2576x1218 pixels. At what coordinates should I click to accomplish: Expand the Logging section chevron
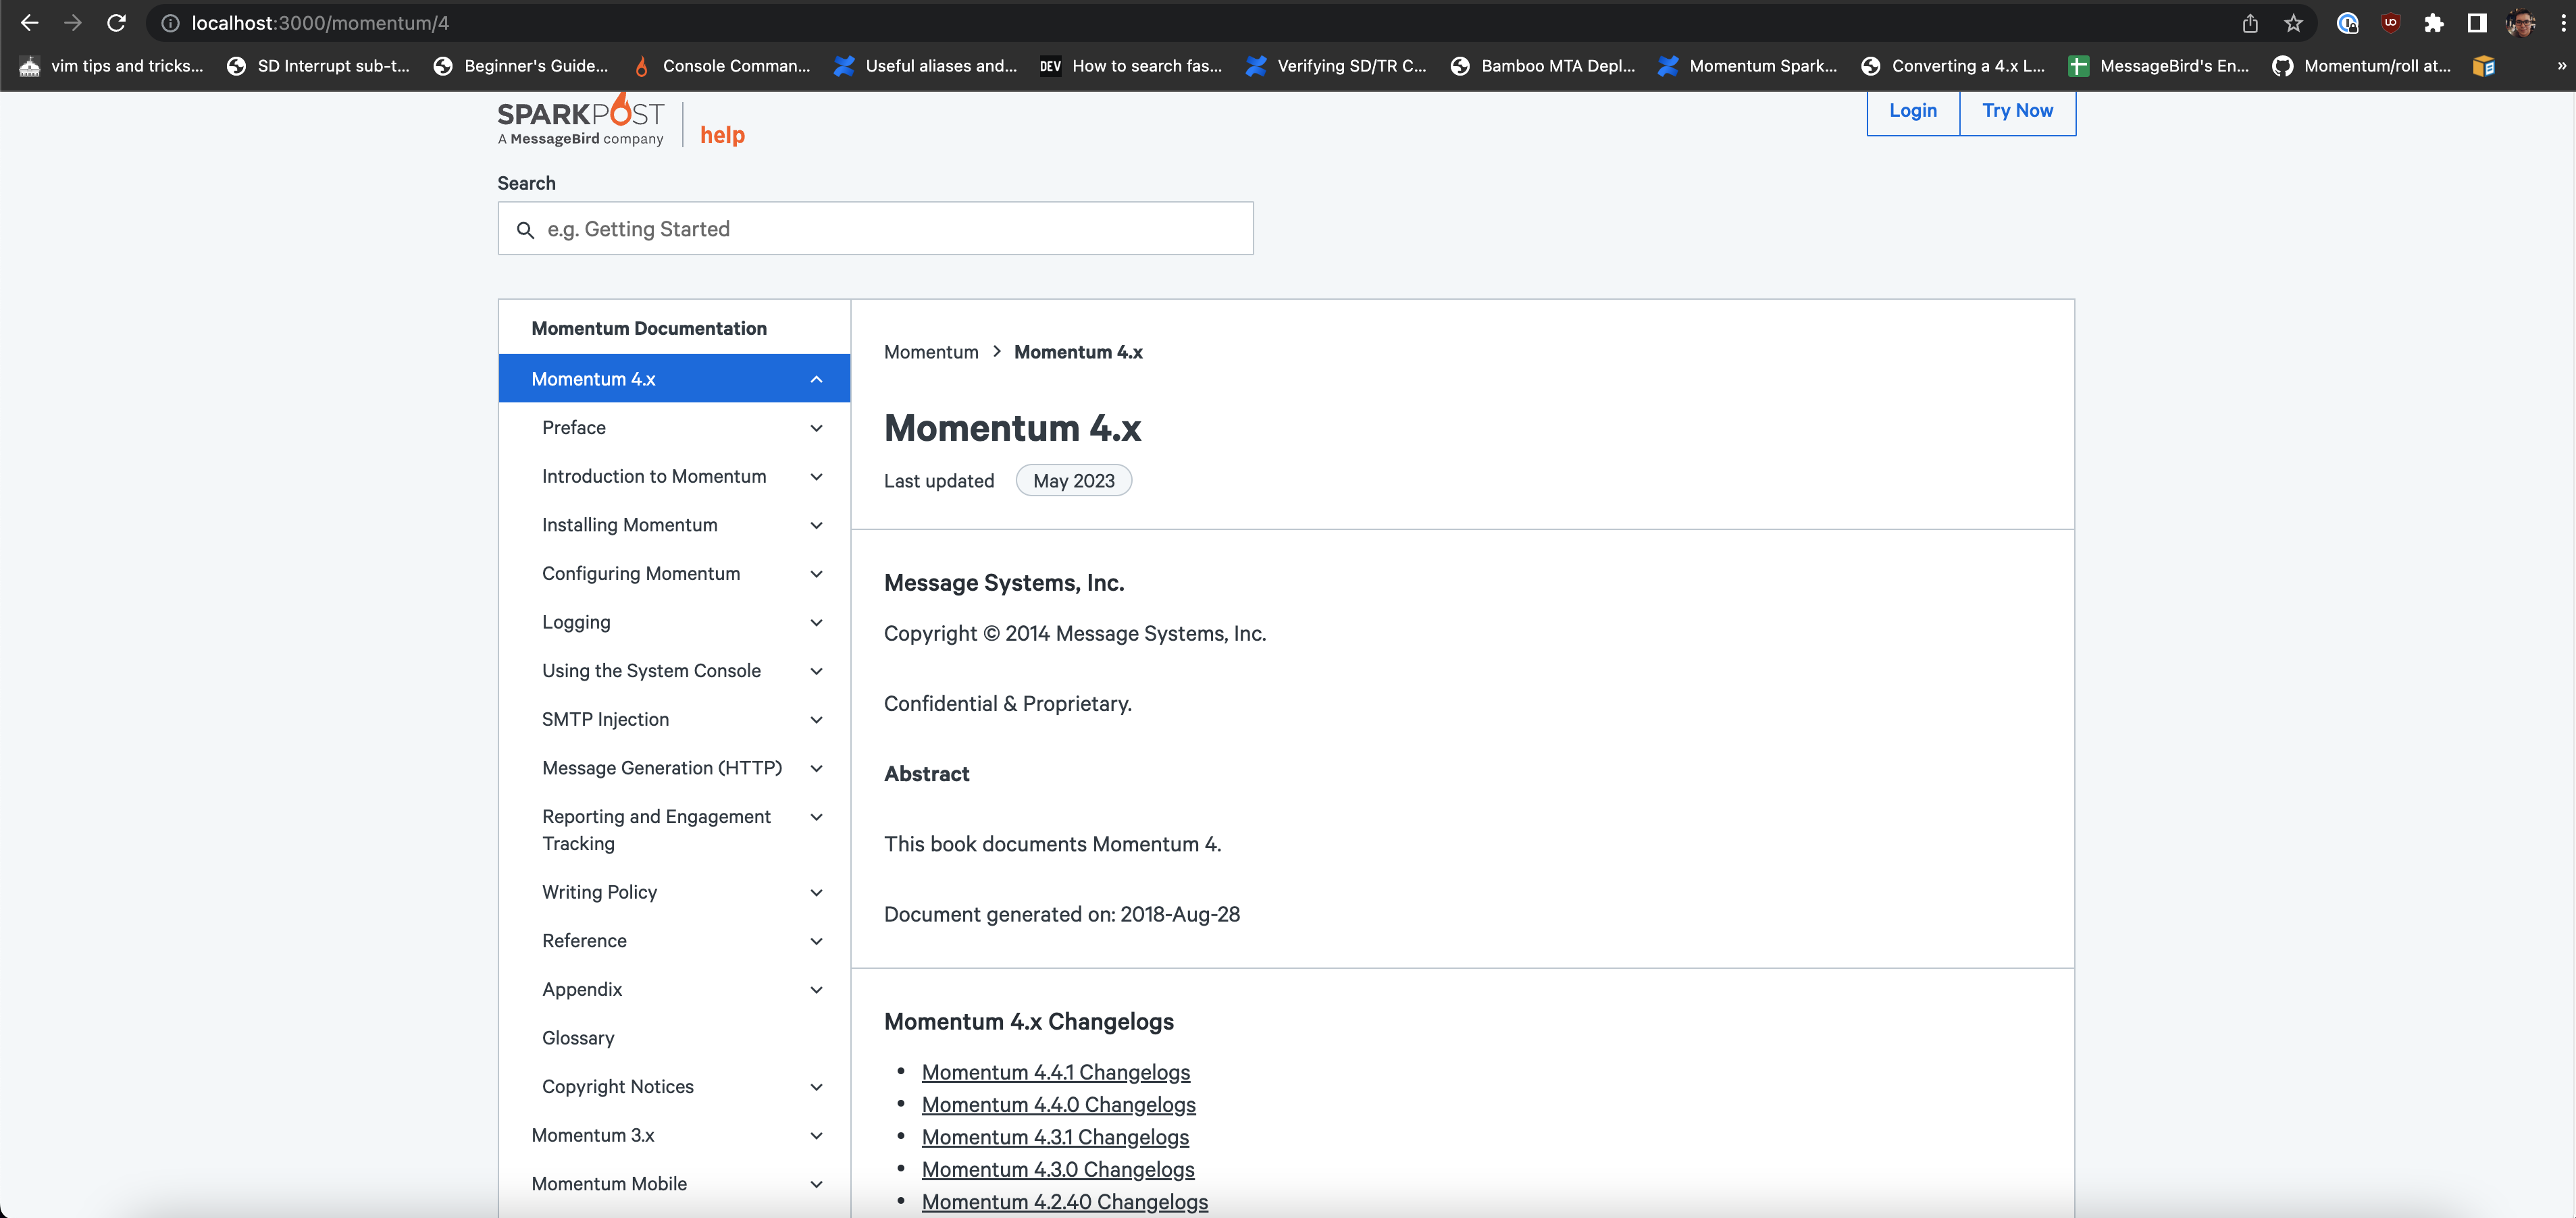[816, 622]
